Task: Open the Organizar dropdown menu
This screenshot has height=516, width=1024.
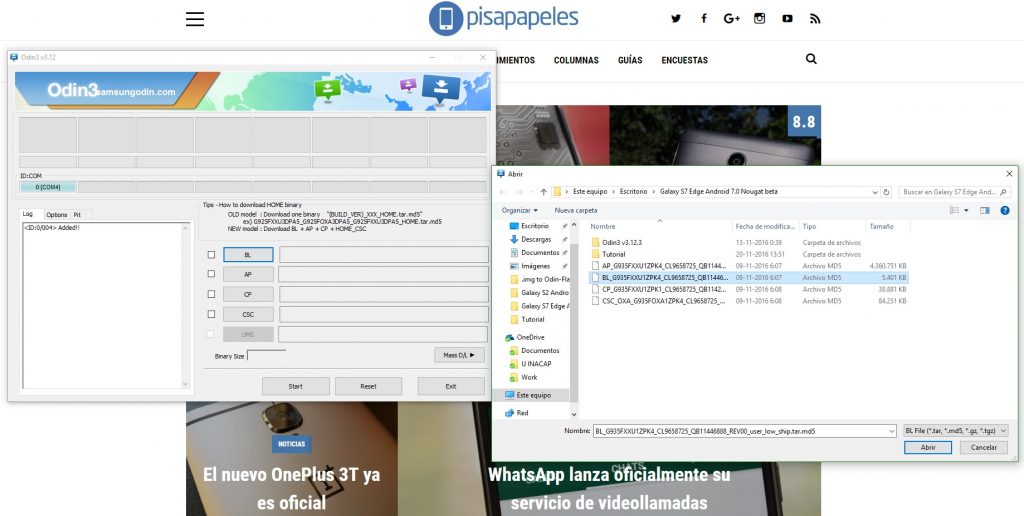Action: tap(520, 210)
